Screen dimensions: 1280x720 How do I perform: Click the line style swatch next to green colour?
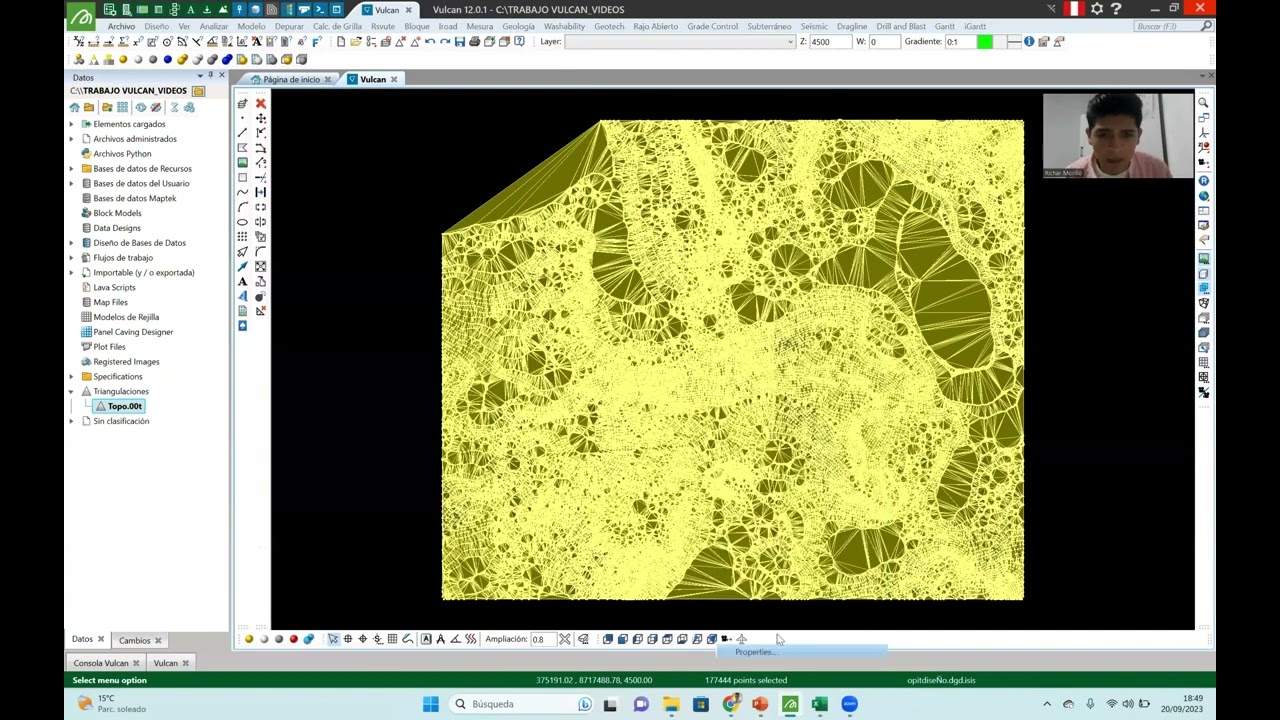[x=1015, y=42]
